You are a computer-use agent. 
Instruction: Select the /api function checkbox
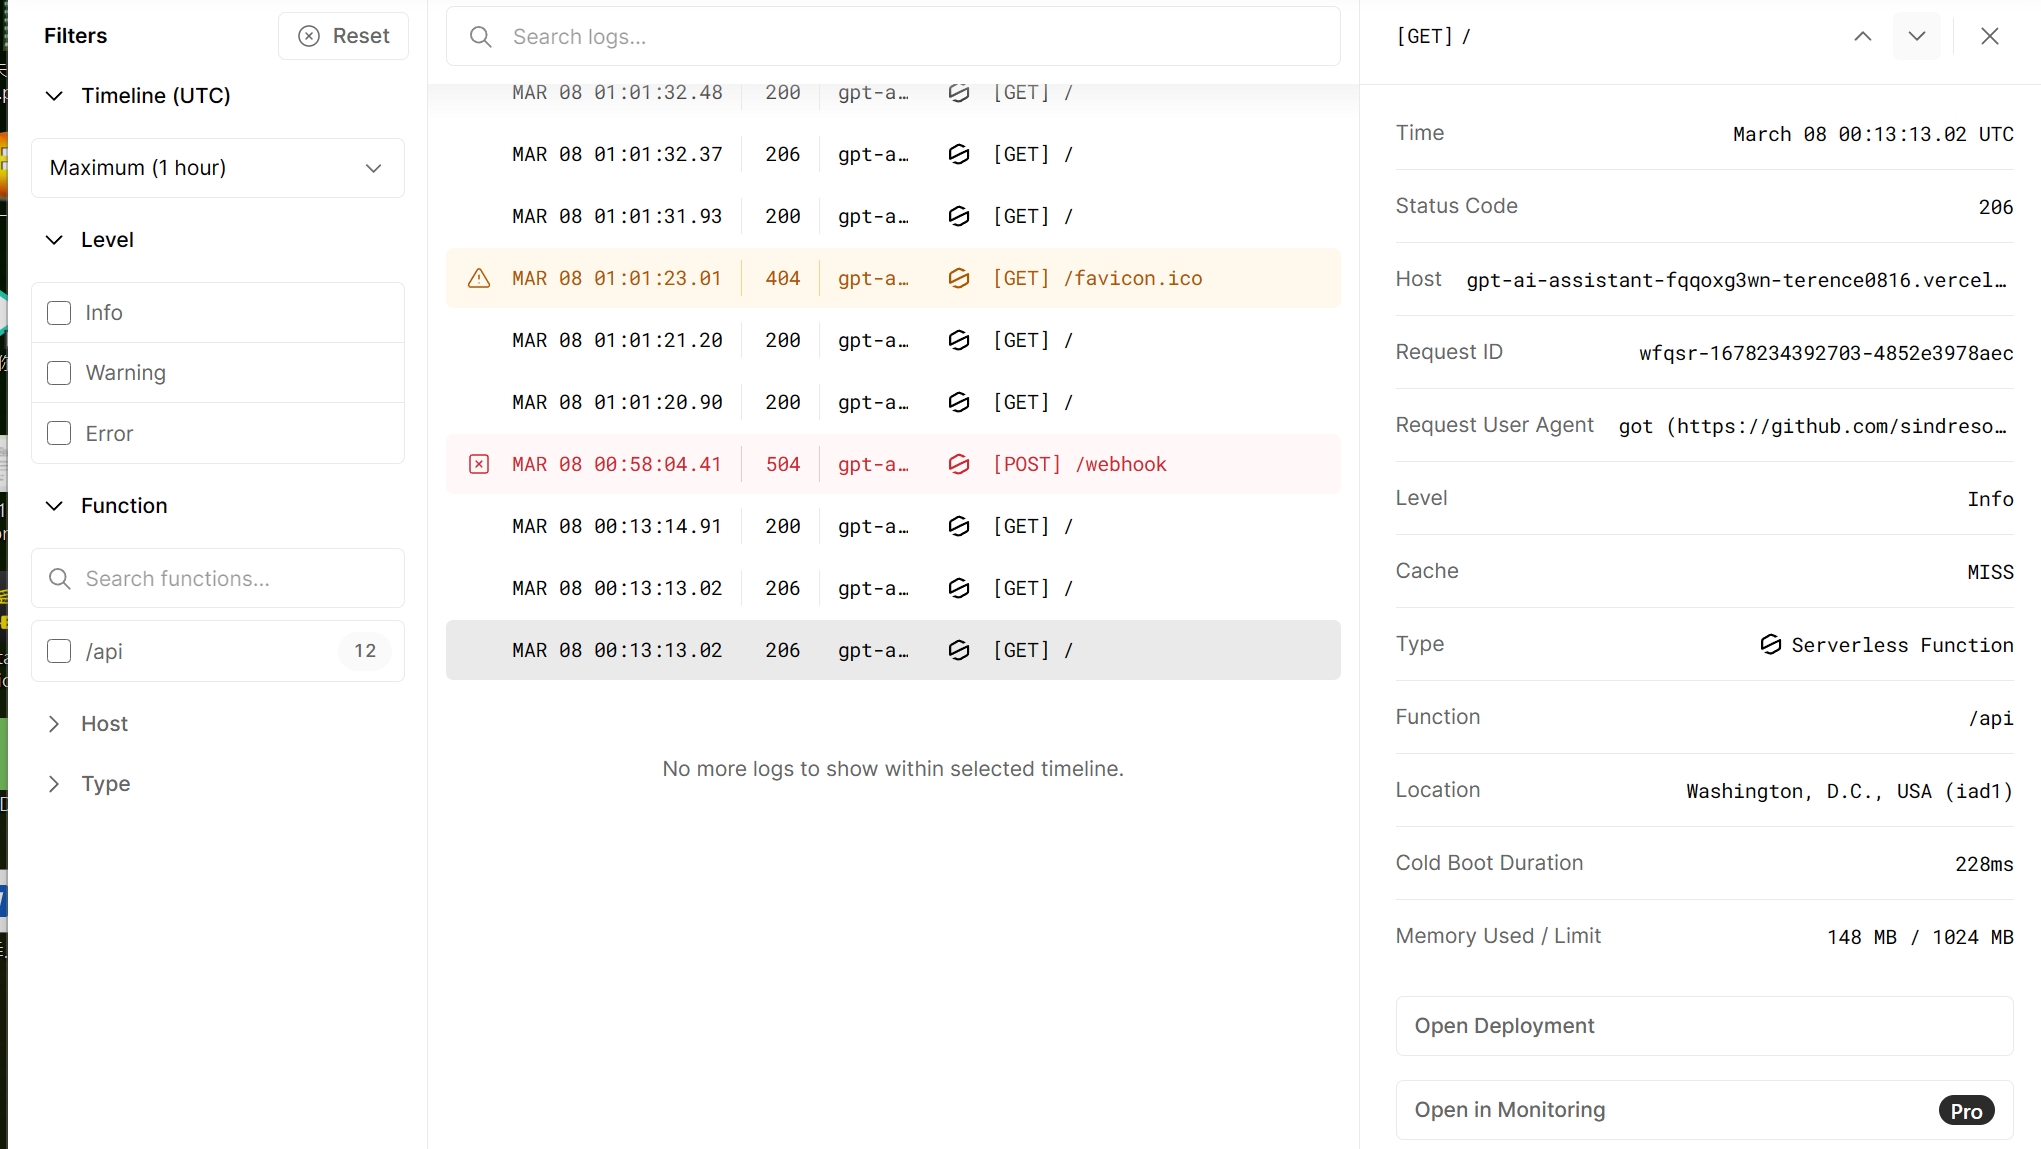pos(59,651)
